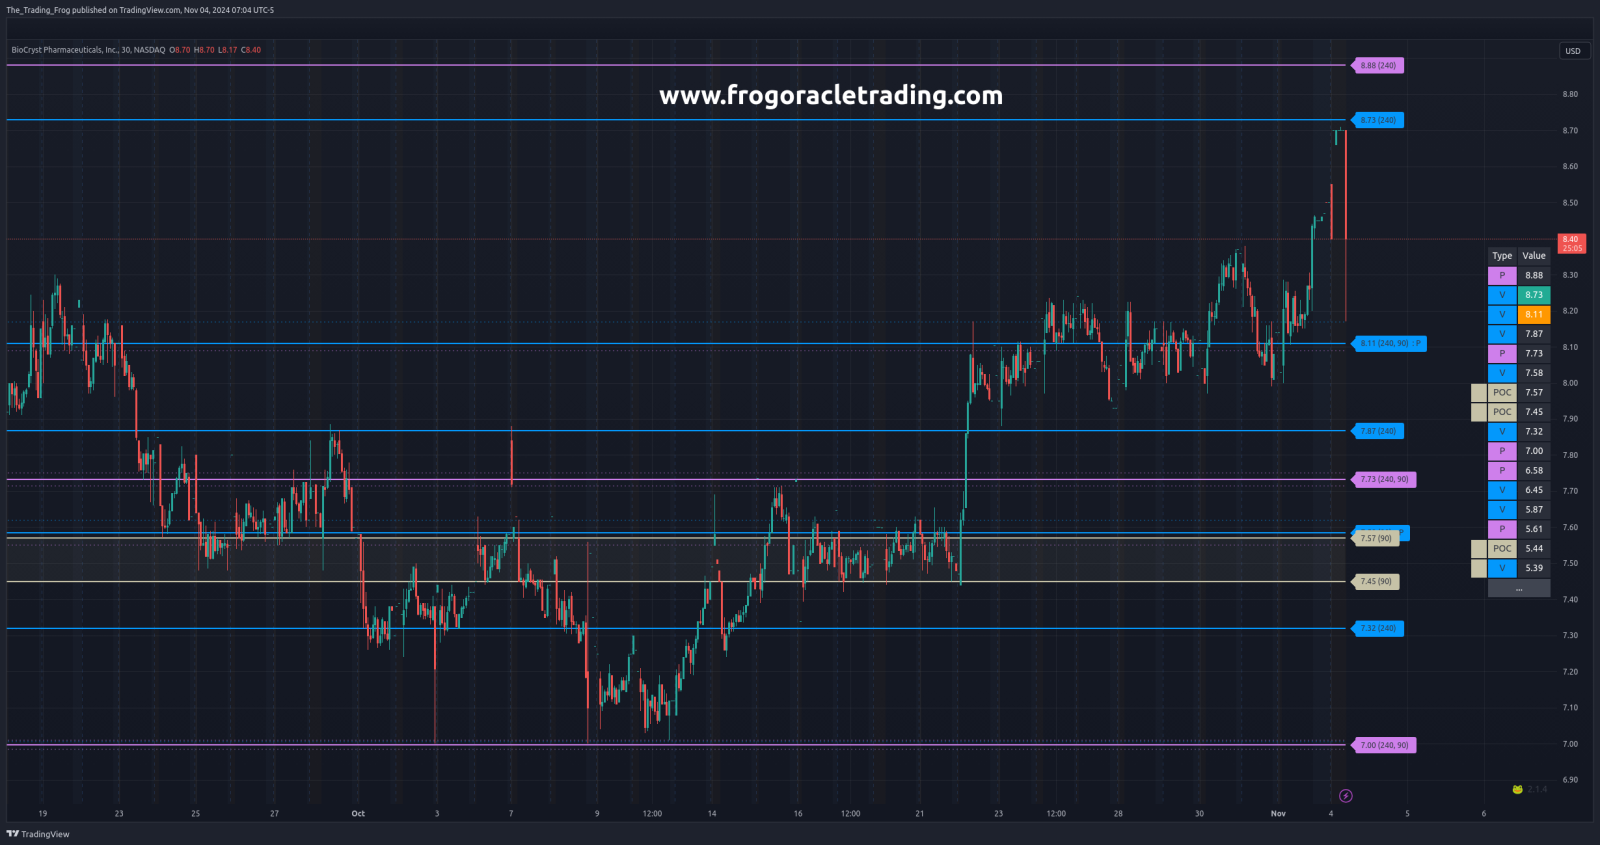Click the 7.87 value cell in table
This screenshot has width=1600, height=845.
[x=1534, y=334]
